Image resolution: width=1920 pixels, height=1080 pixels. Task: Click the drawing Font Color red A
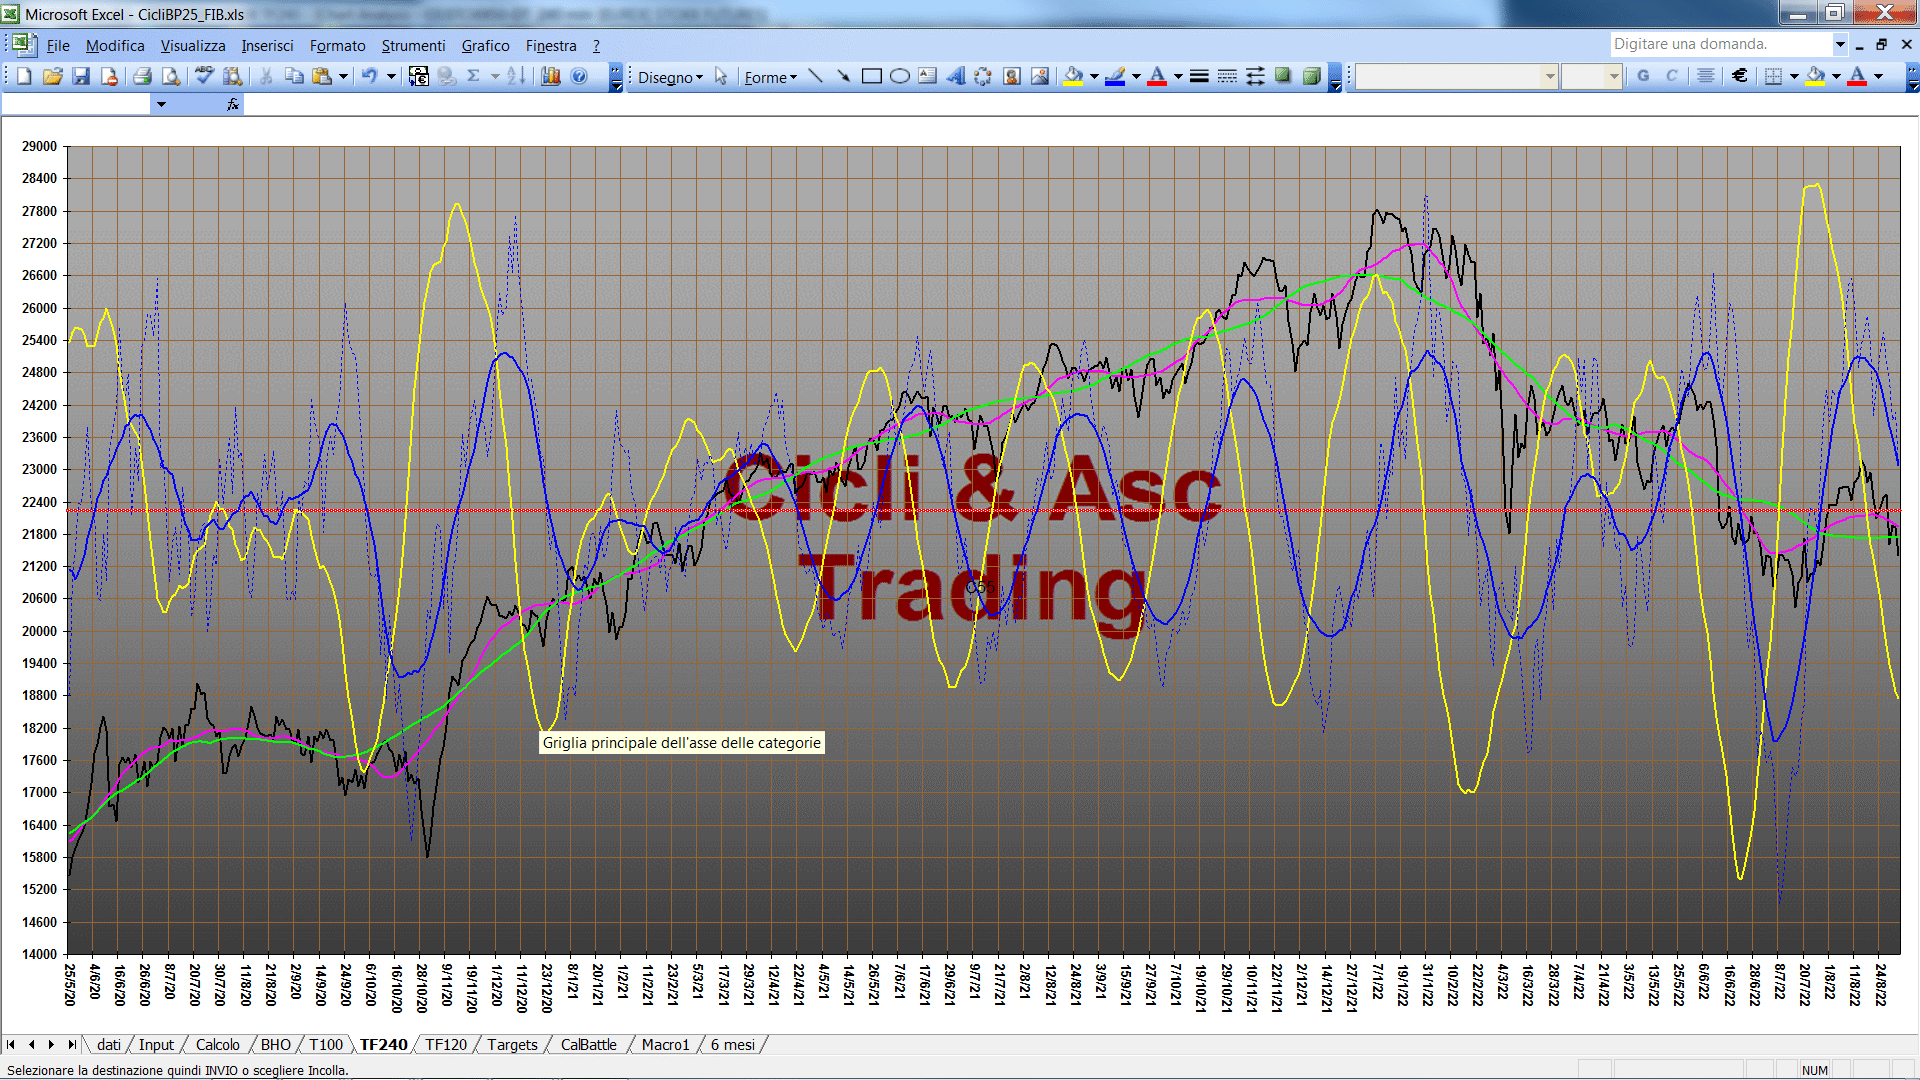coord(1158,76)
